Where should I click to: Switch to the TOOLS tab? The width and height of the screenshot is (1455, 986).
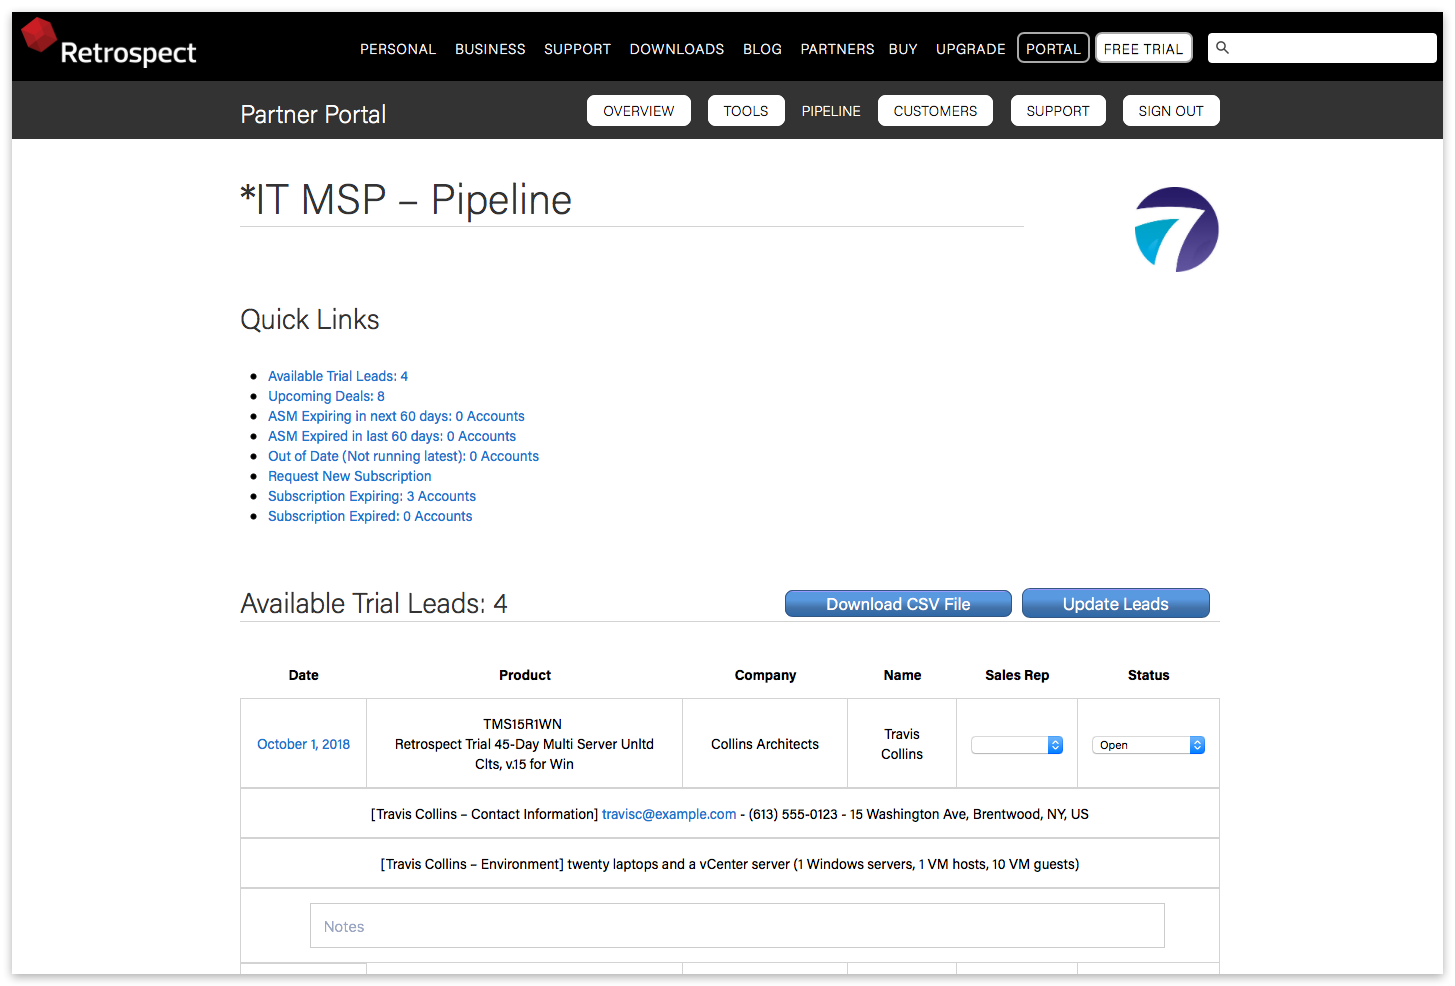coord(746,111)
